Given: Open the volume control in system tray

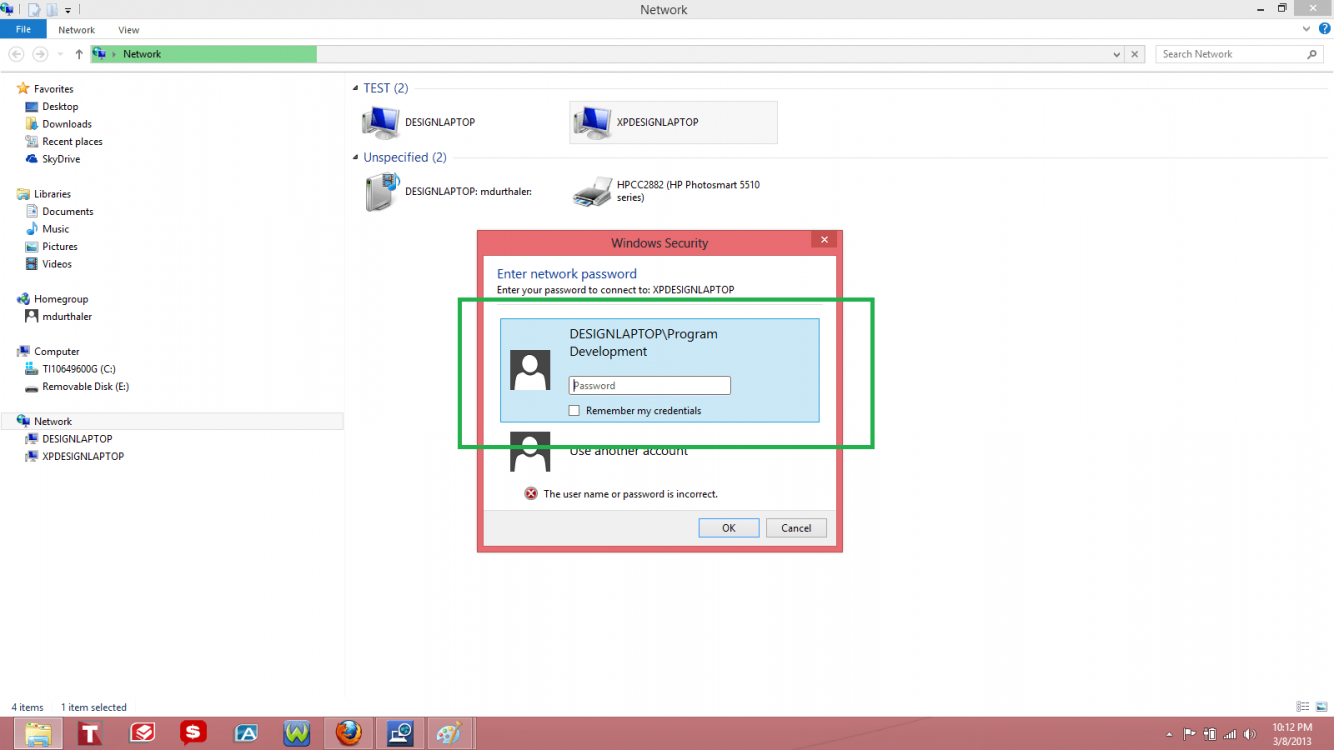Looking at the screenshot, I should (x=1249, y=734).
